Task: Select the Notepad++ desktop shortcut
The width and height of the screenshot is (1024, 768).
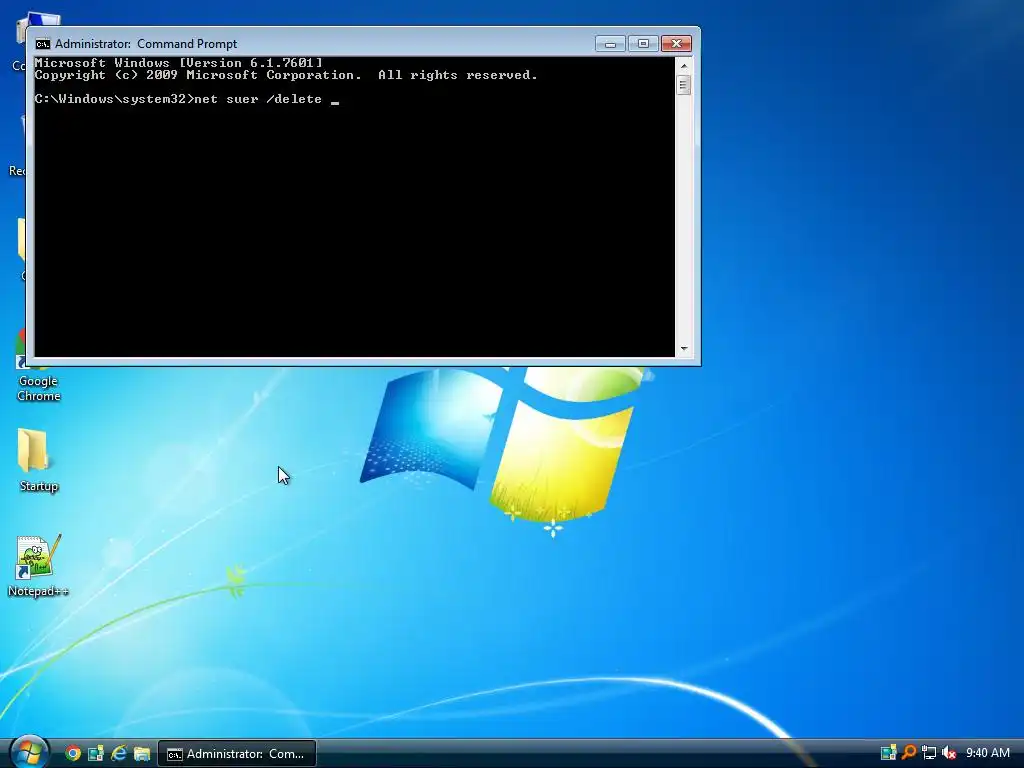Action: 38,566
